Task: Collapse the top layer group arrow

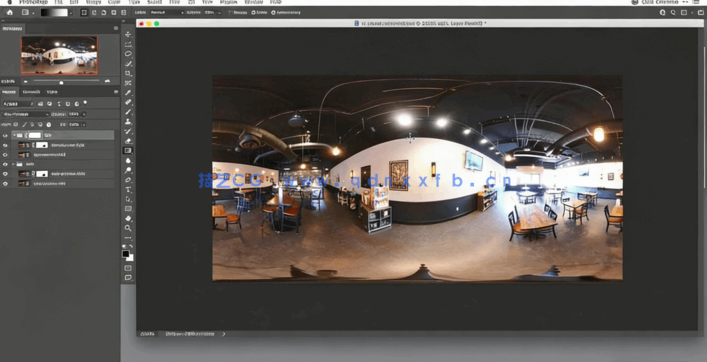Action: pos(14,135)
